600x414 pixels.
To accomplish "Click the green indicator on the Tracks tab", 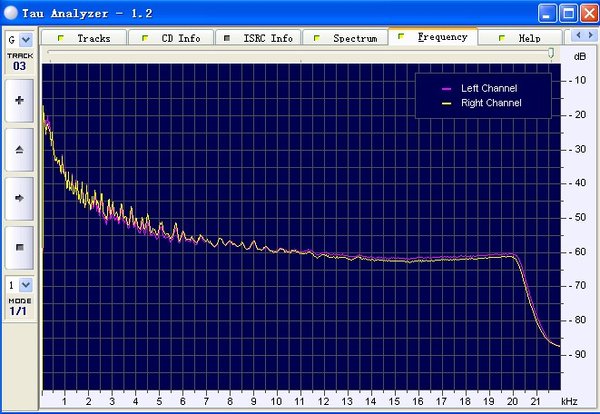I will [x=60, y=38].
